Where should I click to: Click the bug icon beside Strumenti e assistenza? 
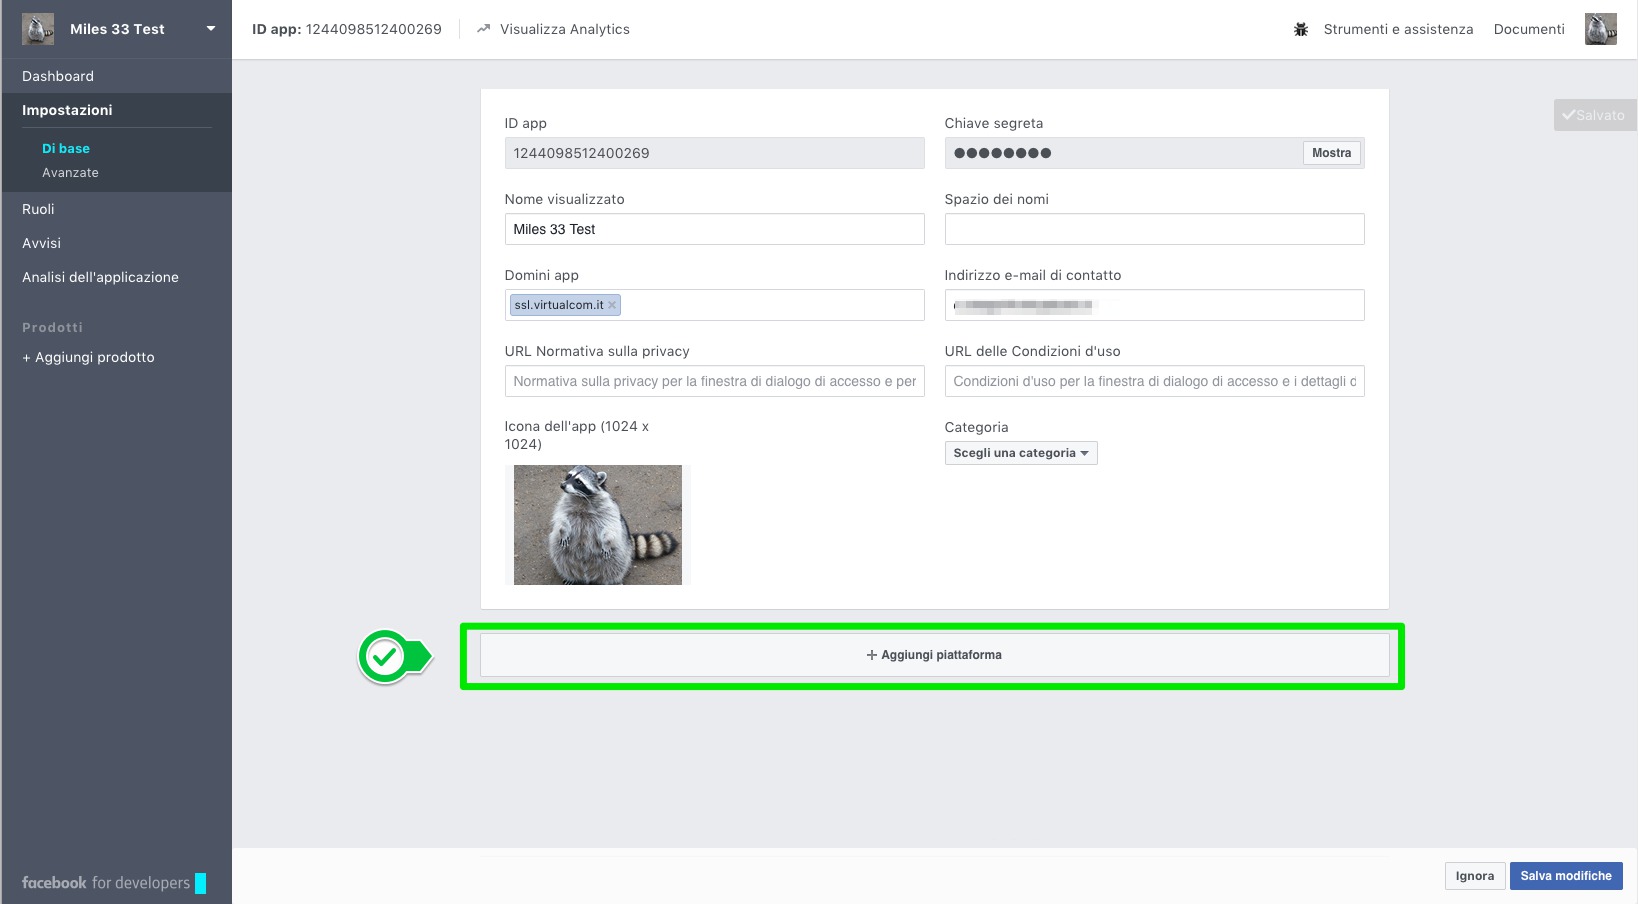pos(1301,29)
